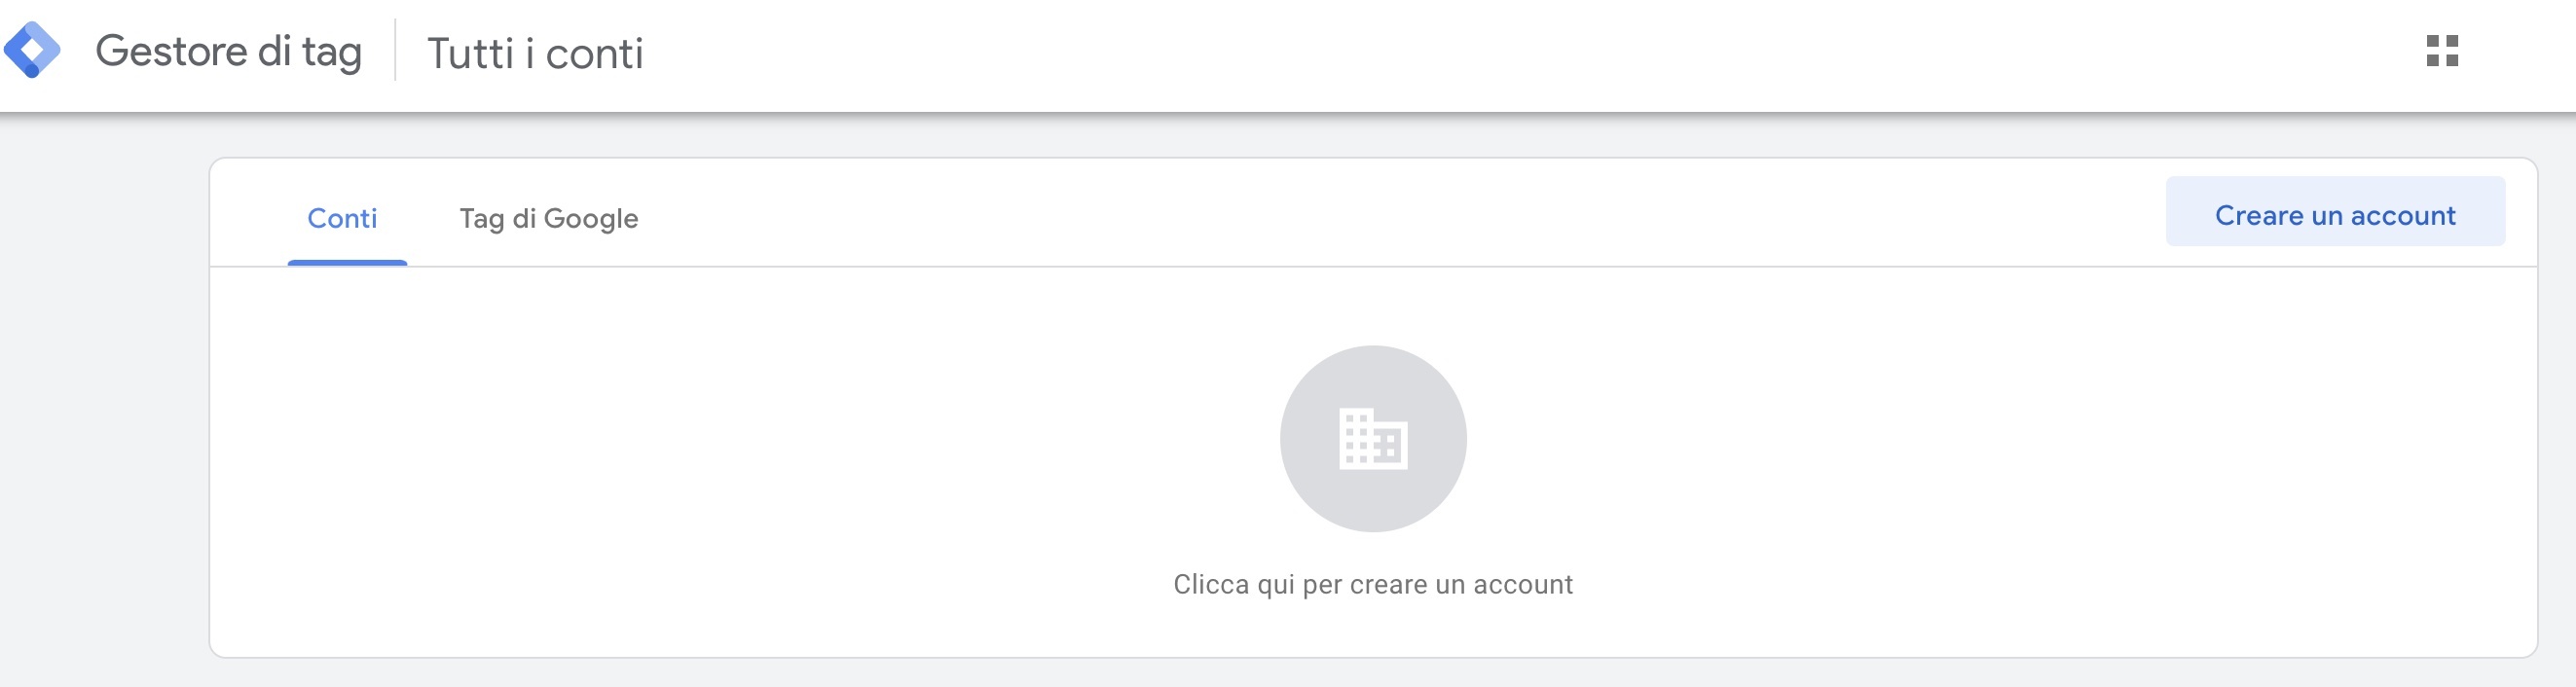
Task: Click Tutti i conti in the header
Action: coord(536,52)
